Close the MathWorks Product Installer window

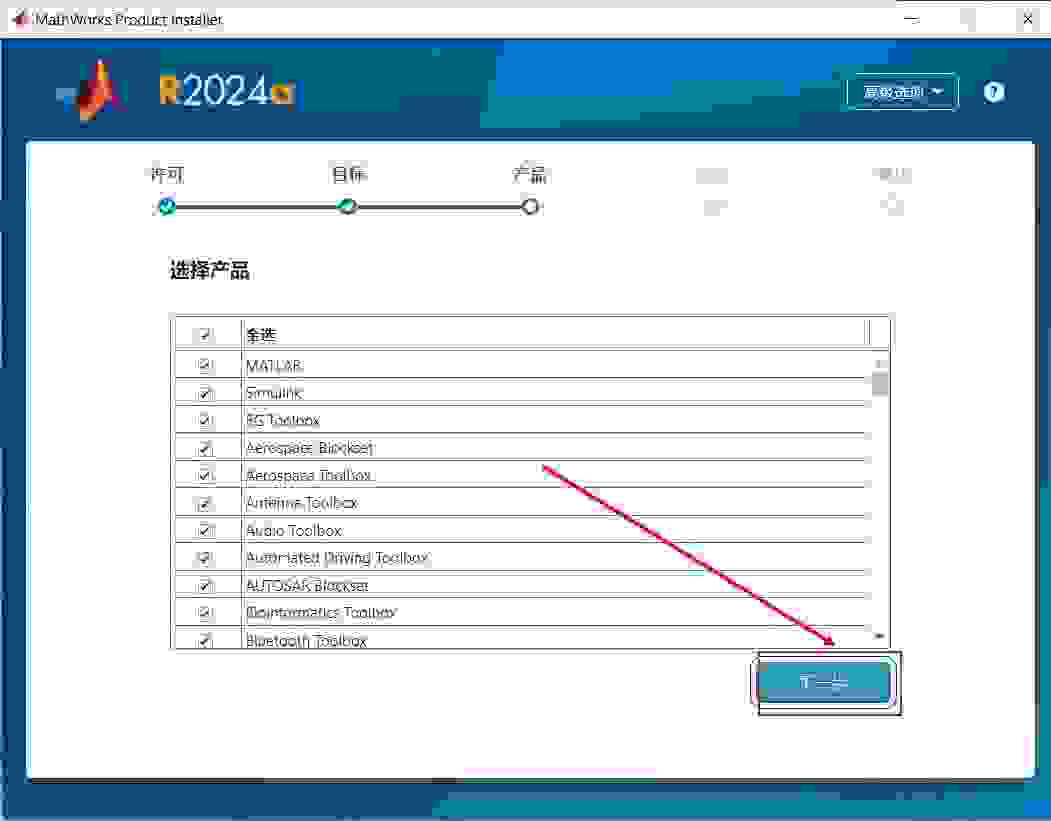tap(1028, 19)
